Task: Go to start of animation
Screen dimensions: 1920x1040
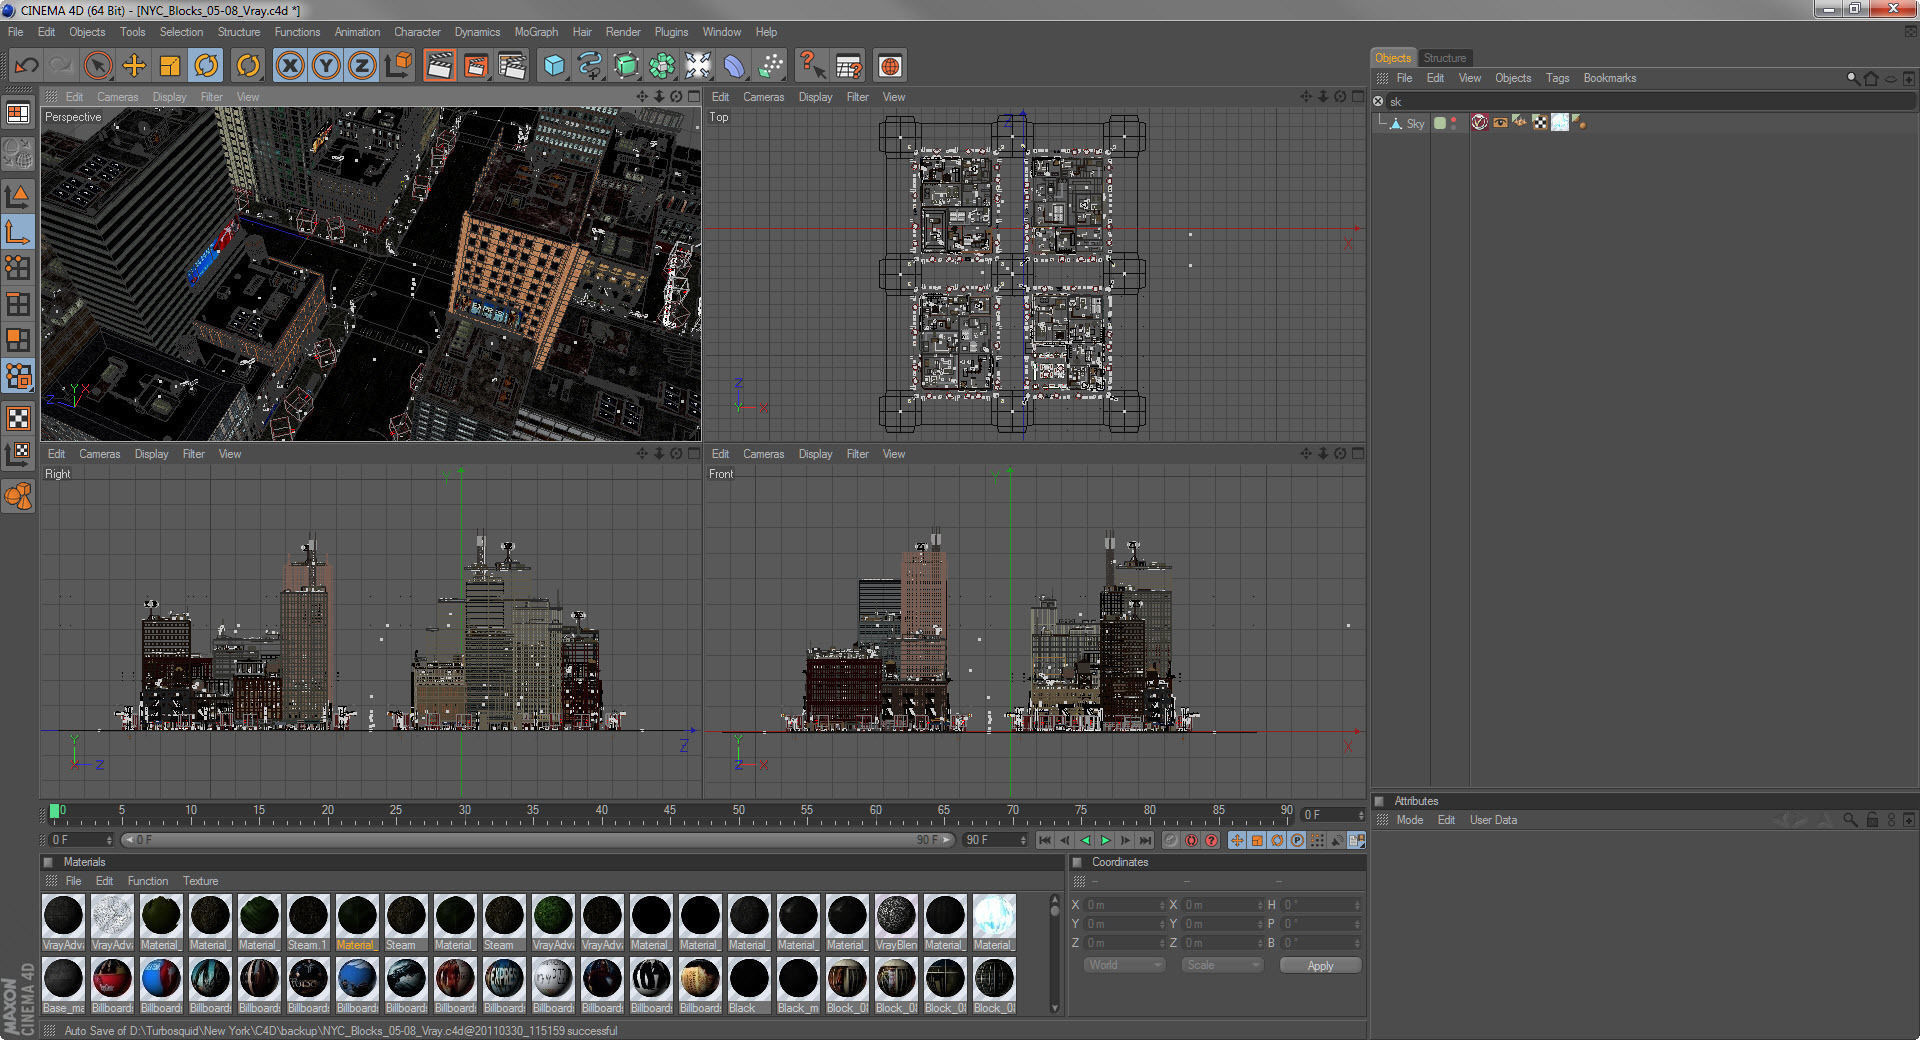Action: (1044, 840)
